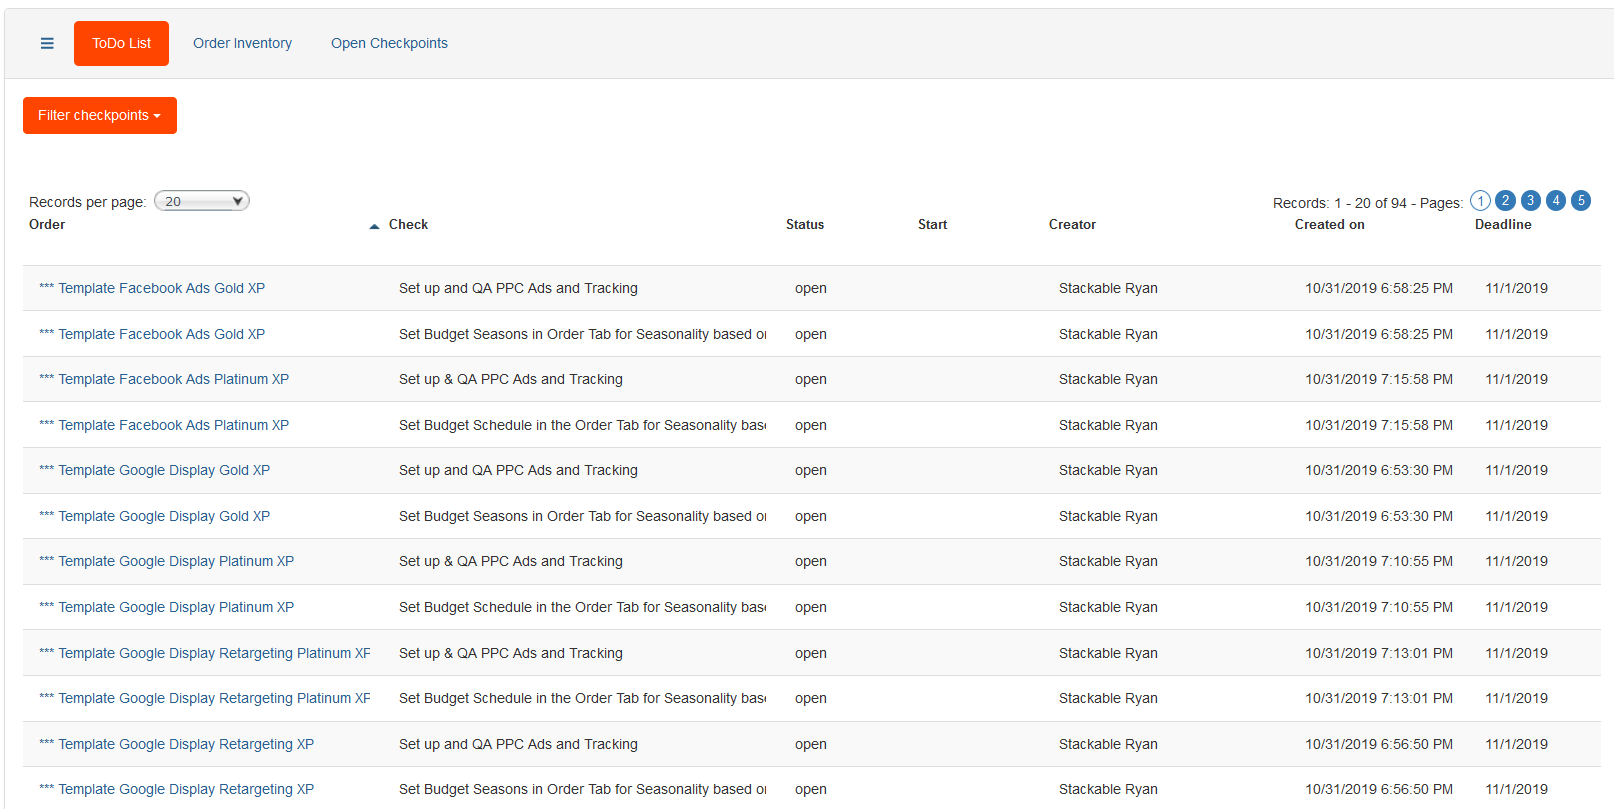1614x809 pixels.
Task: Go to the Open Checkpoints tab
Action: pos(389,43)
